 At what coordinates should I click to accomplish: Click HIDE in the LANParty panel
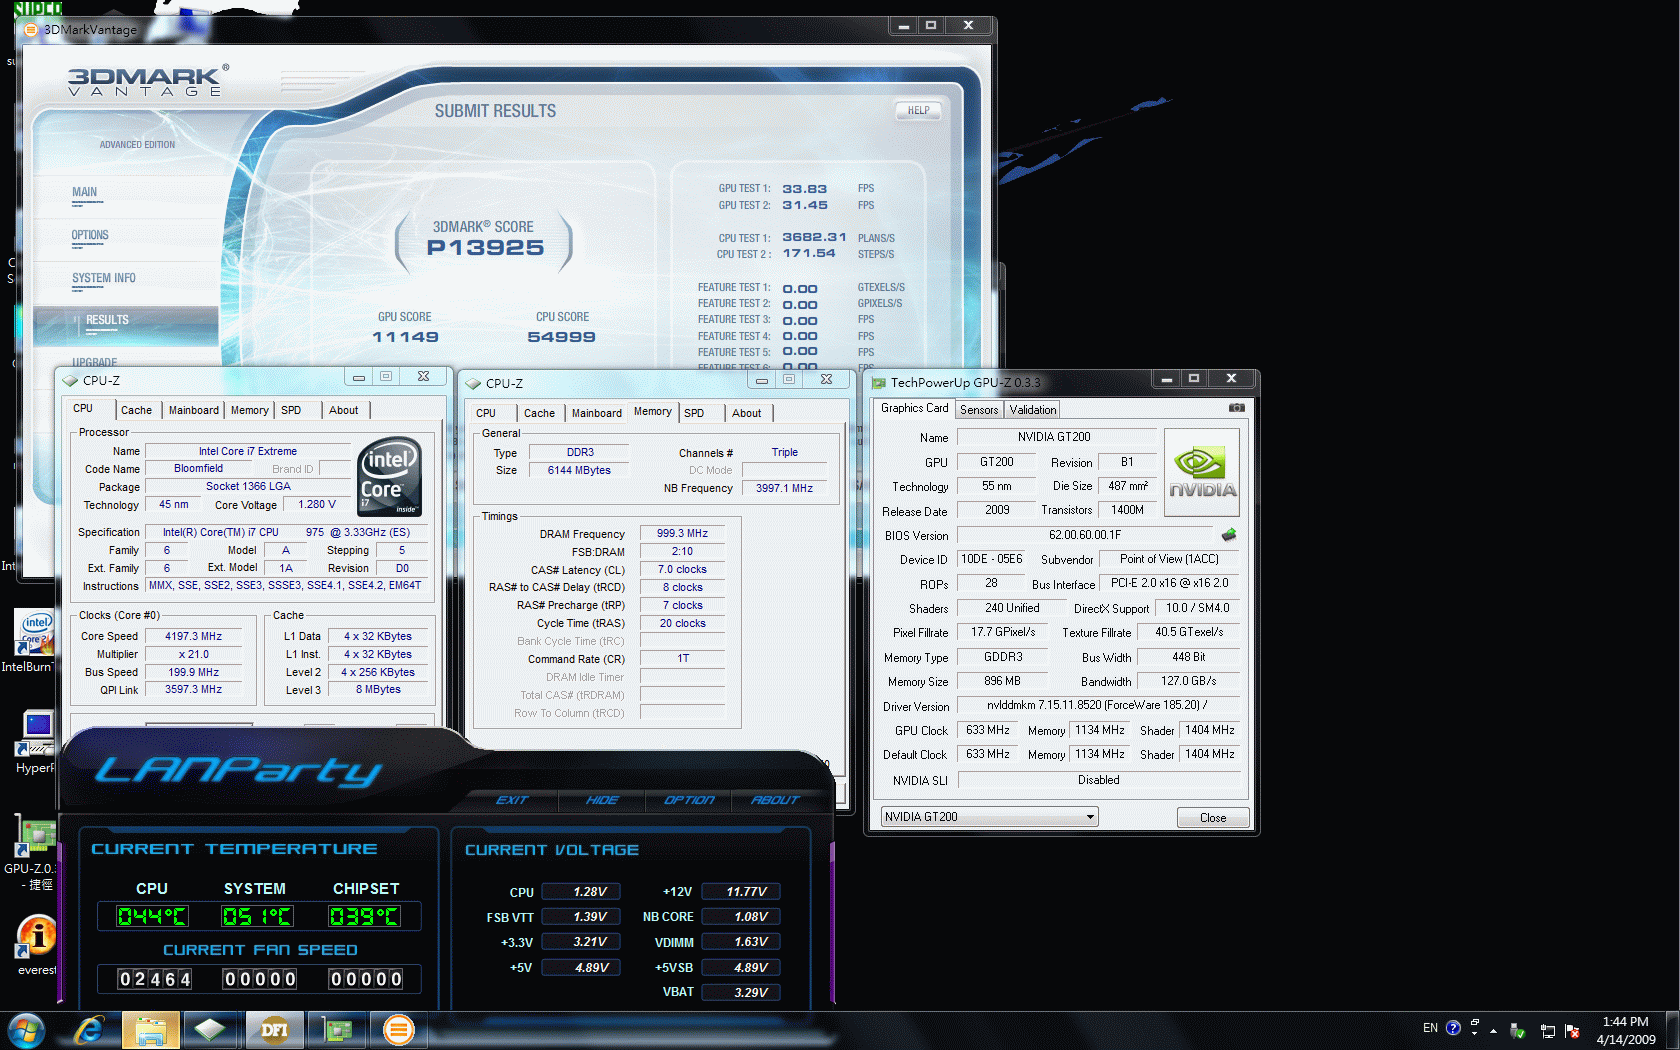(x=602, y=800)
